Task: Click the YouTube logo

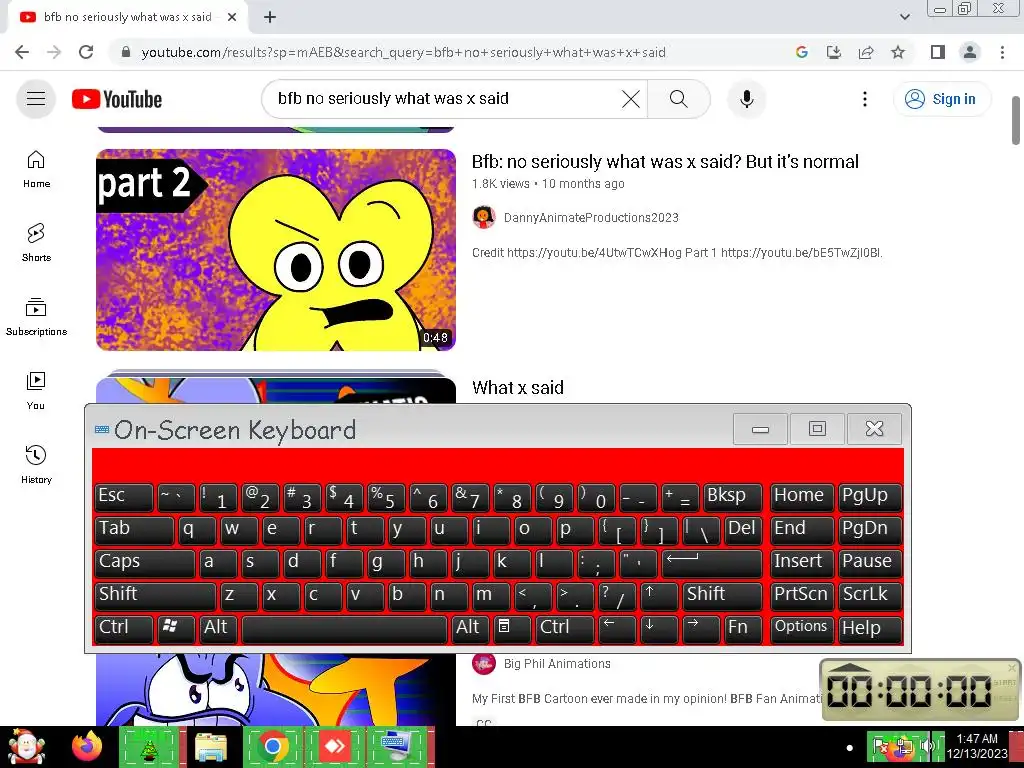Action: point(117,99)
